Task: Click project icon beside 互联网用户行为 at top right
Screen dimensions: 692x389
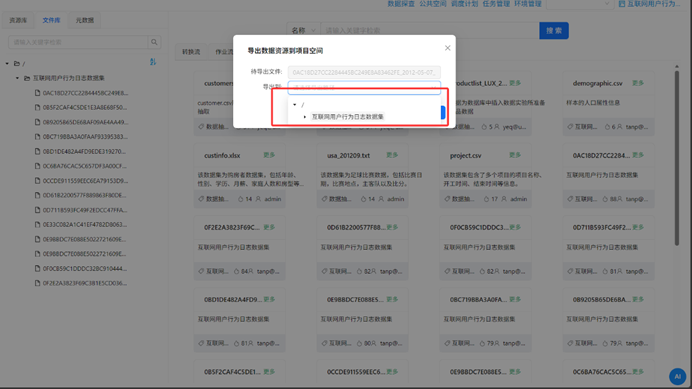Action: [x=622, y=4]
